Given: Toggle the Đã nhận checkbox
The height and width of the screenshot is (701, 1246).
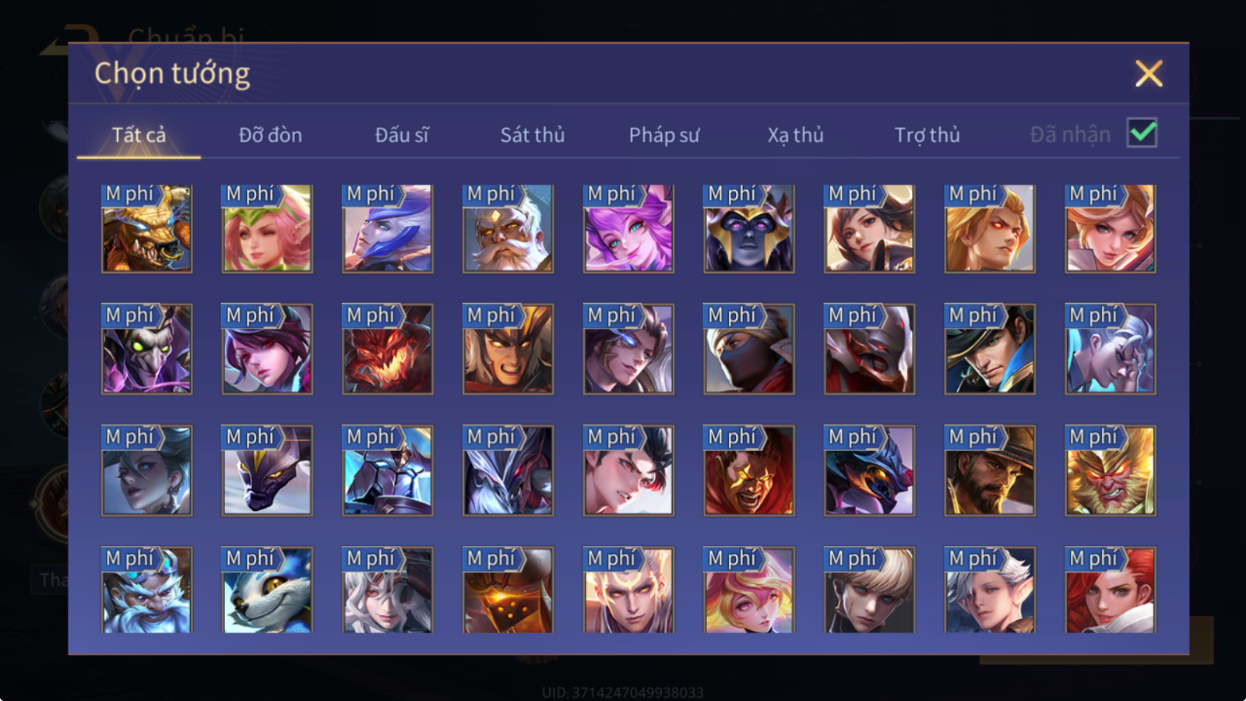Looking at the screenshot, I should [1142, 133].
